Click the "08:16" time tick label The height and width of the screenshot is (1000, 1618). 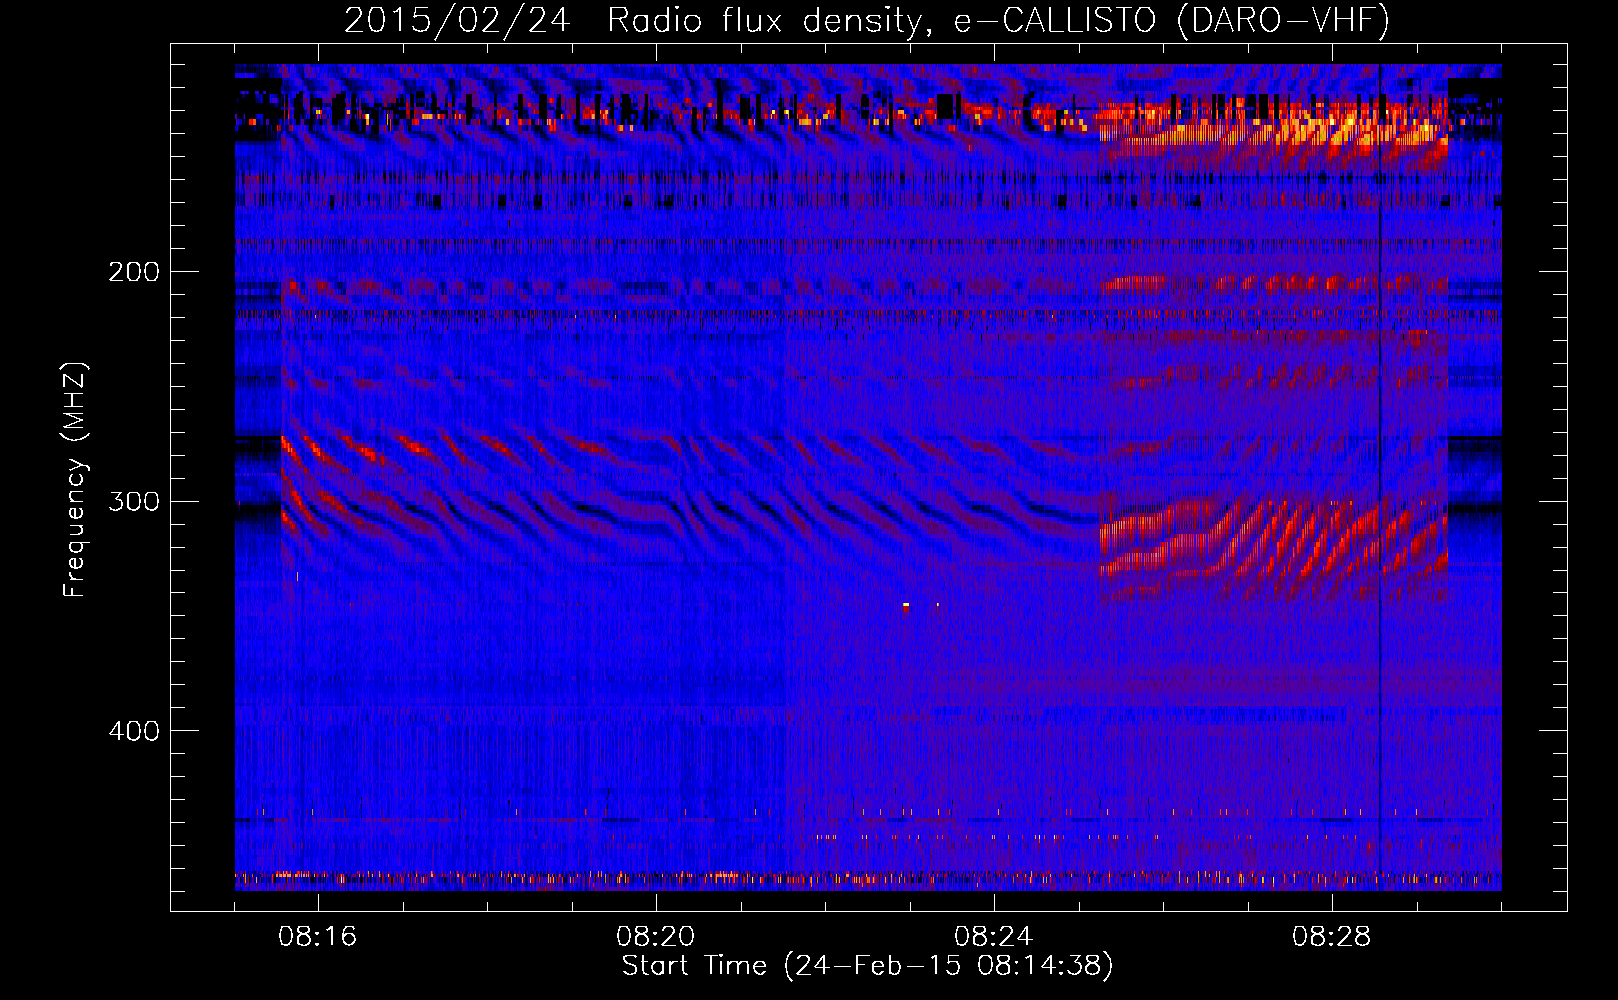coord(318,937)
